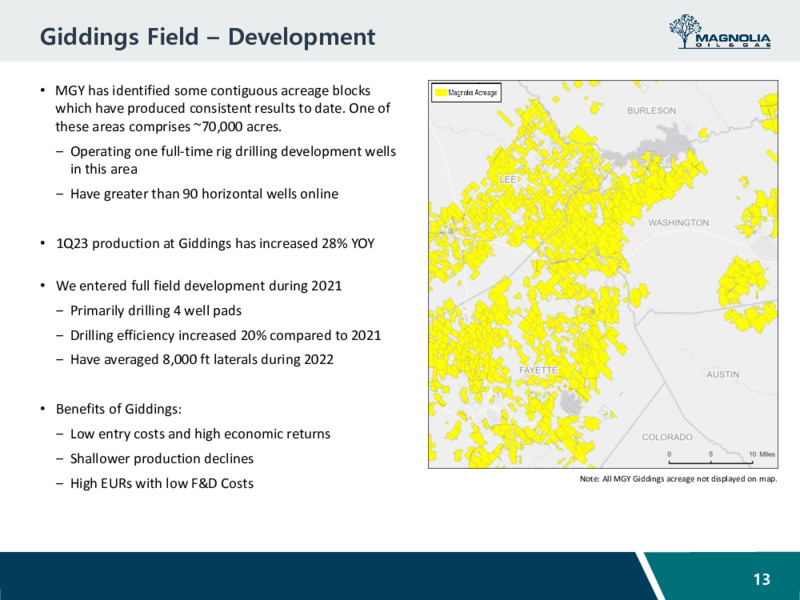This screenshot has width=800, height=600.
Task: Click slide page number 13
Action: [762, 580]
